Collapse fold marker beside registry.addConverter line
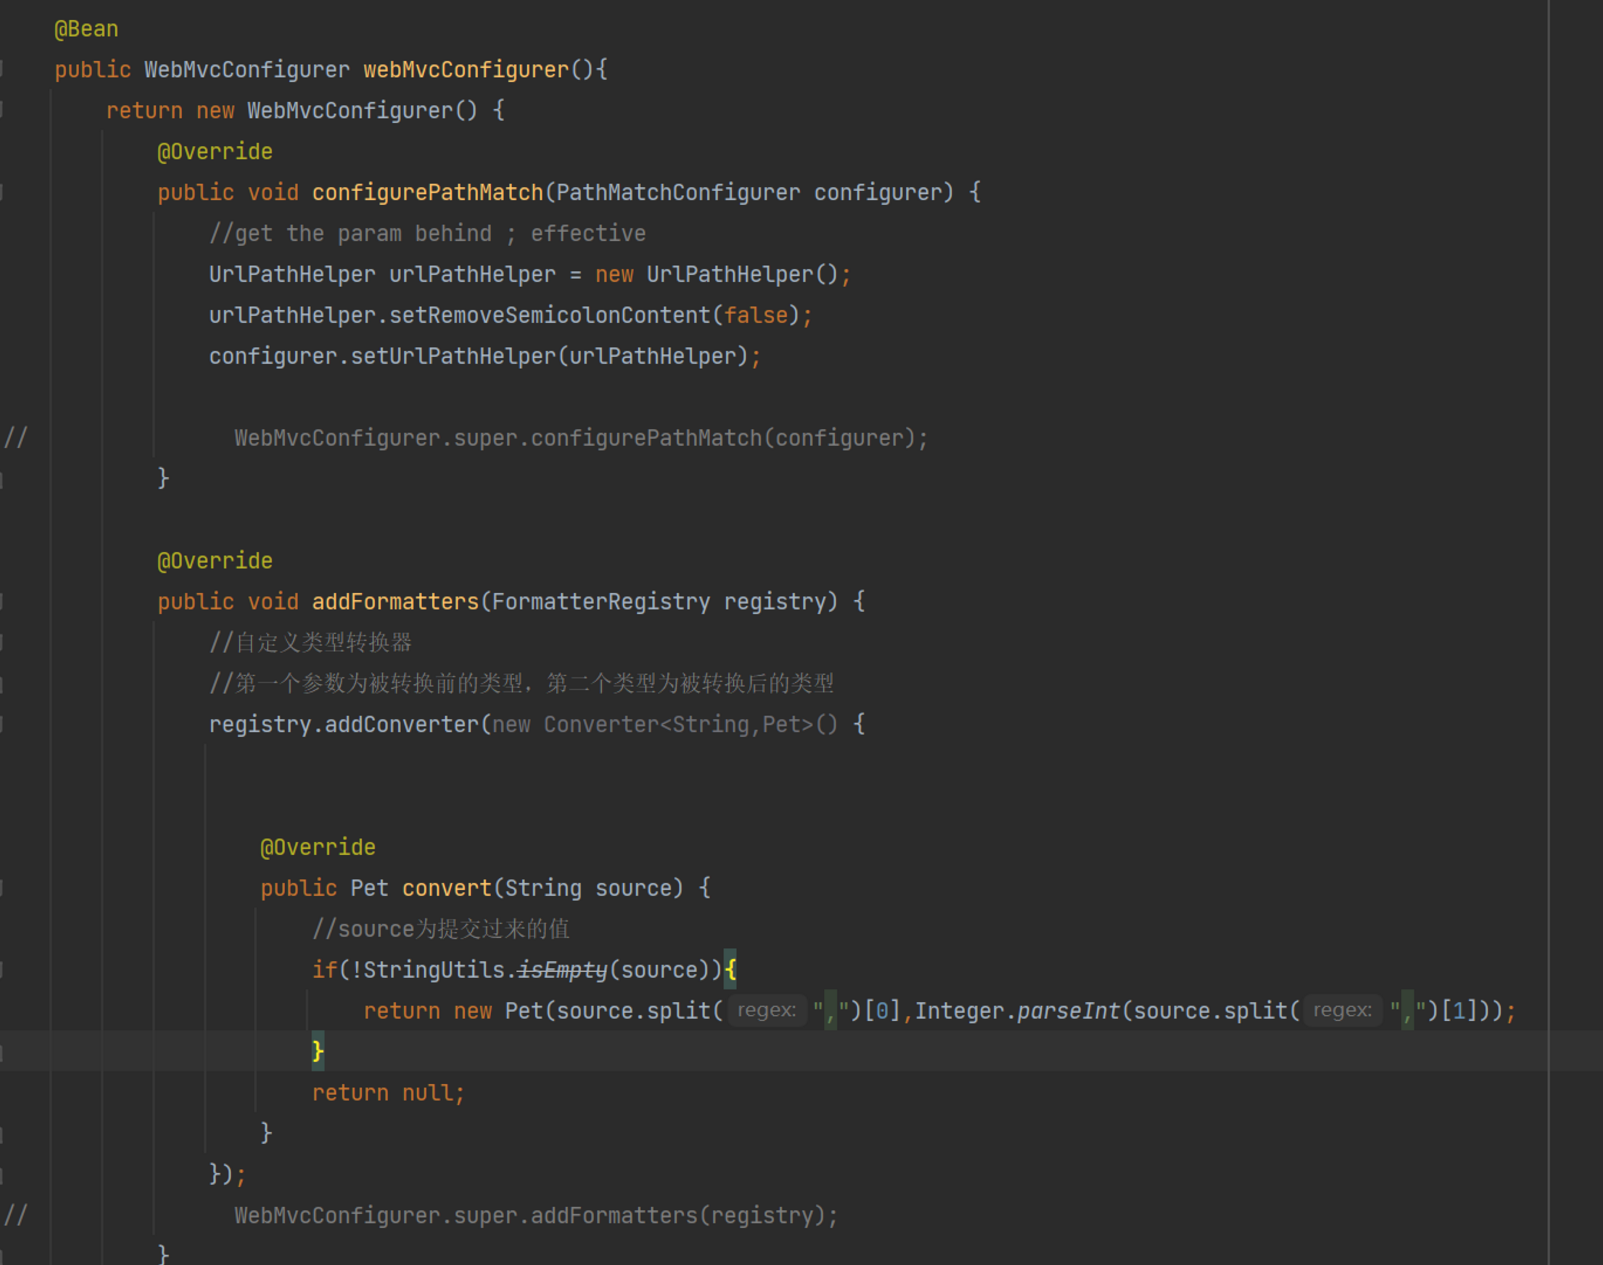This screenshot has height=1265, width=1603. tap(3, 725)
